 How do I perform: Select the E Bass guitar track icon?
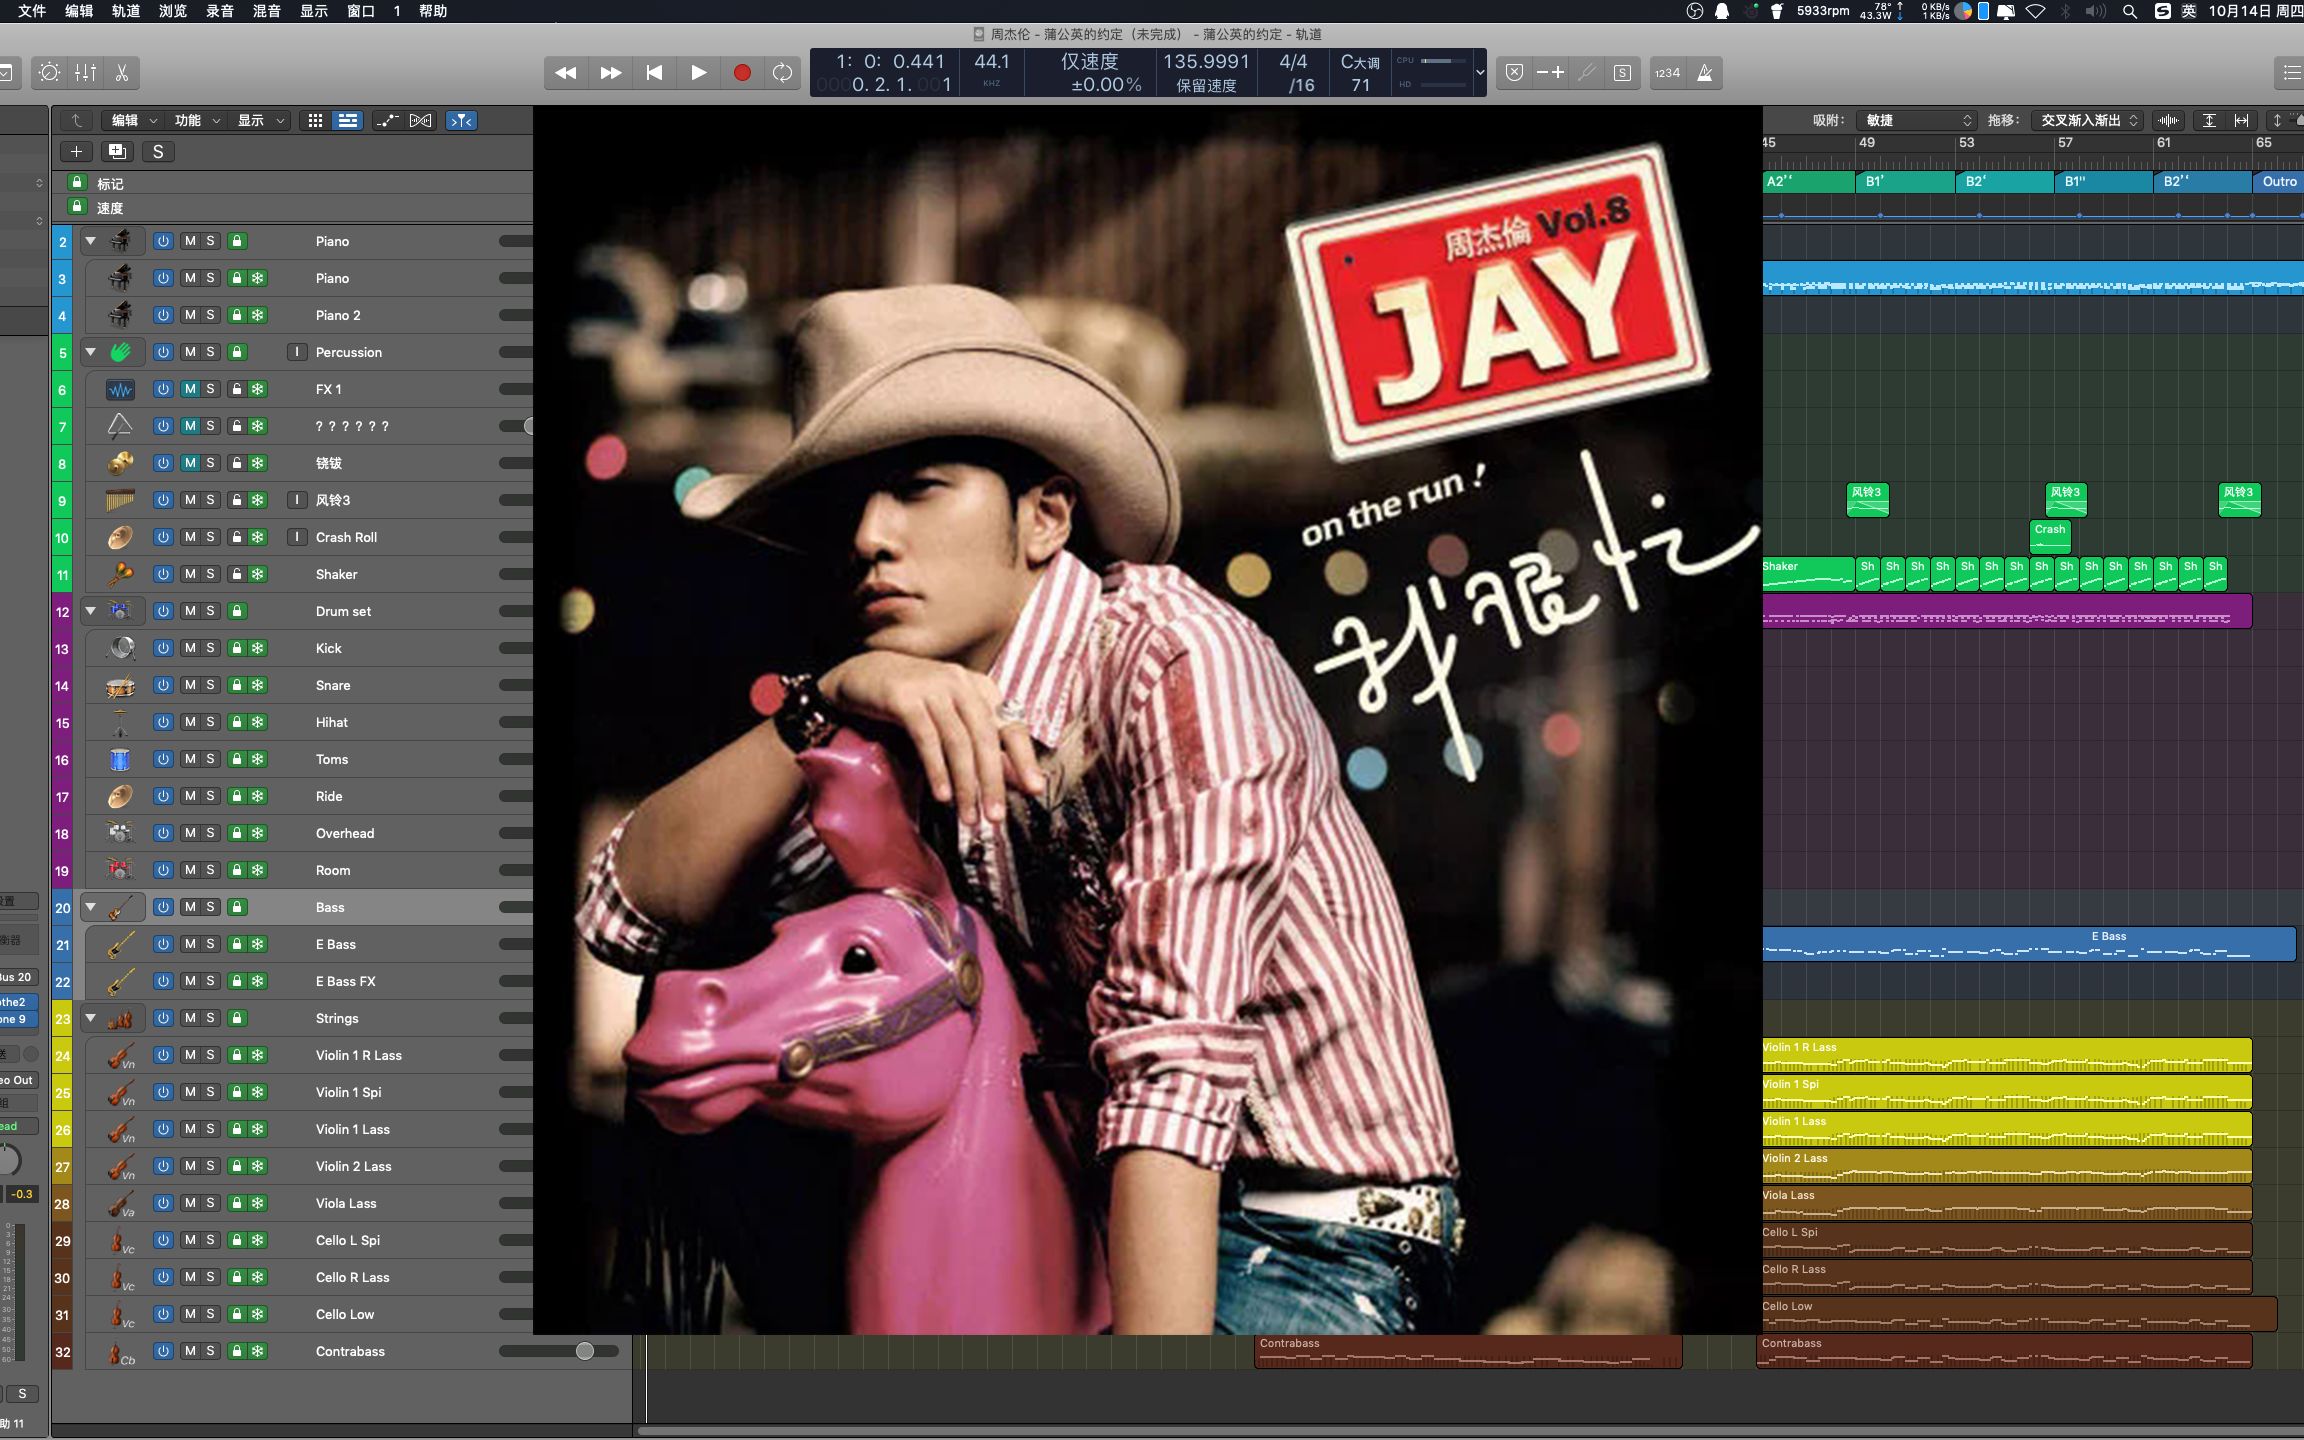point(120,944)
